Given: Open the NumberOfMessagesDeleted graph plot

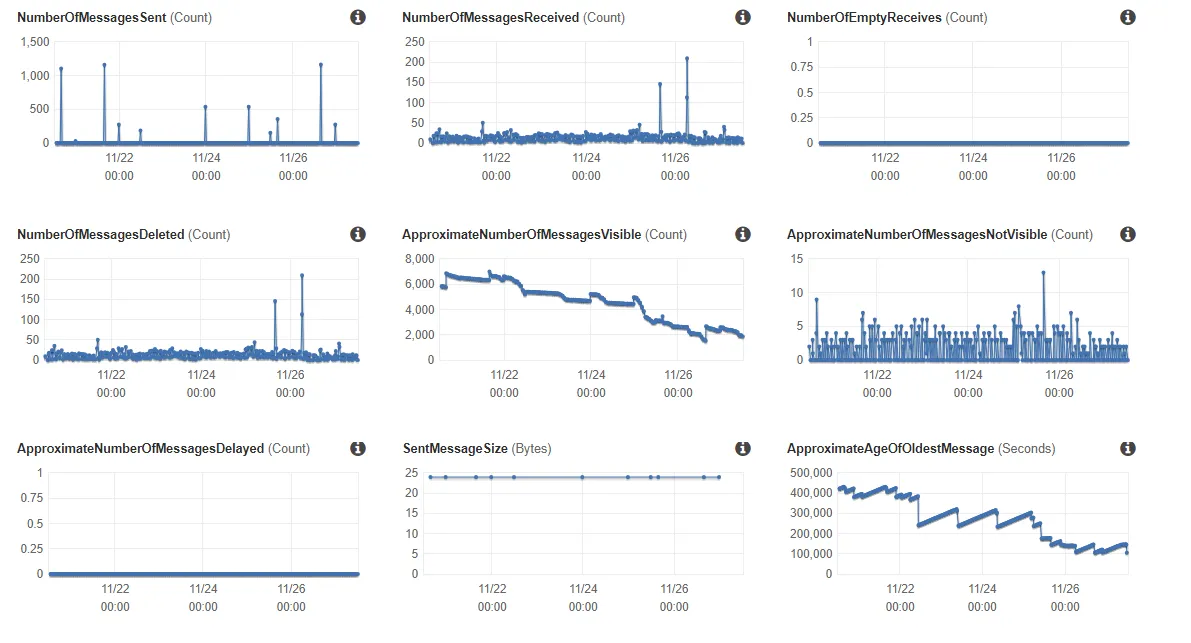Looking at the screenshot, I should click(x=201, y=309).
